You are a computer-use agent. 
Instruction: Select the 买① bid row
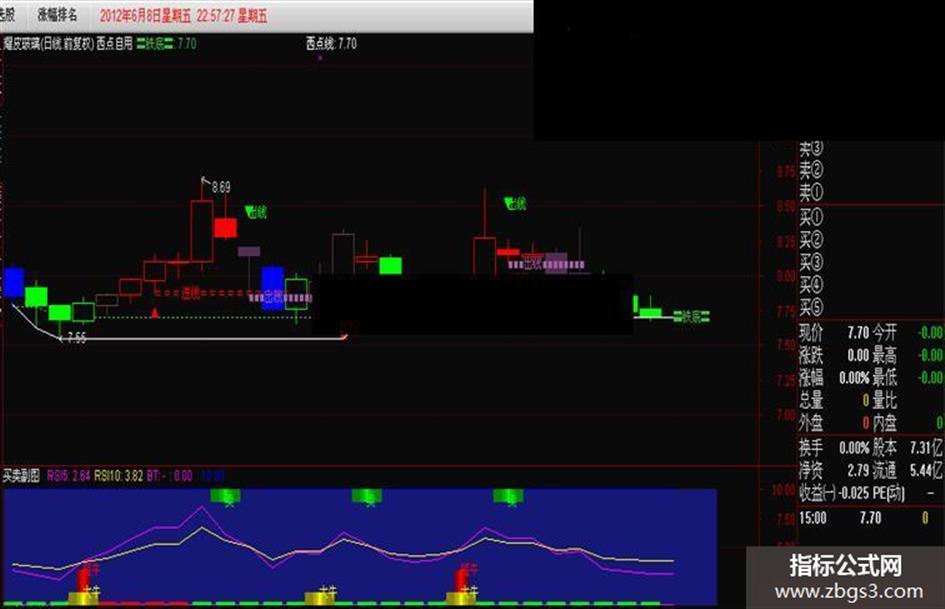(x=811, y=217)
